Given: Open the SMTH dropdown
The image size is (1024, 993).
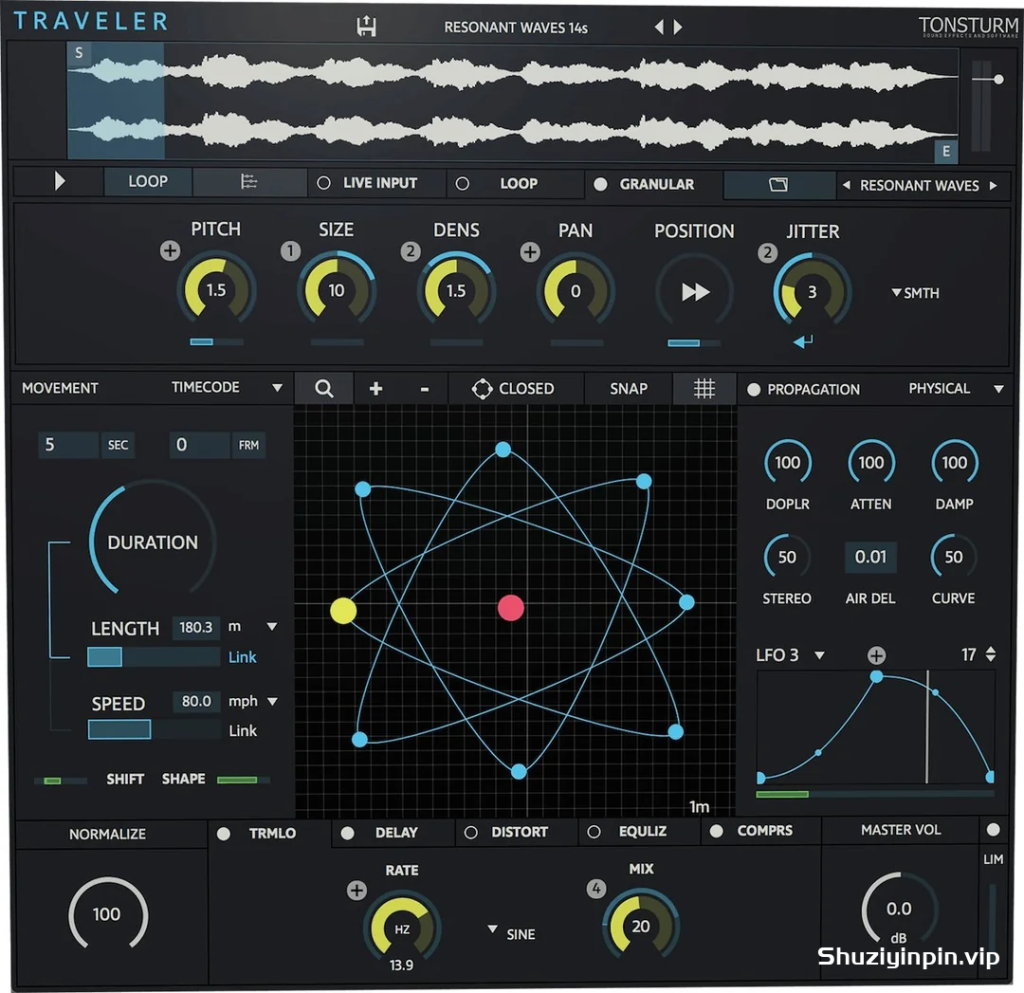Looking at the screenshot, I should point(915,293).
